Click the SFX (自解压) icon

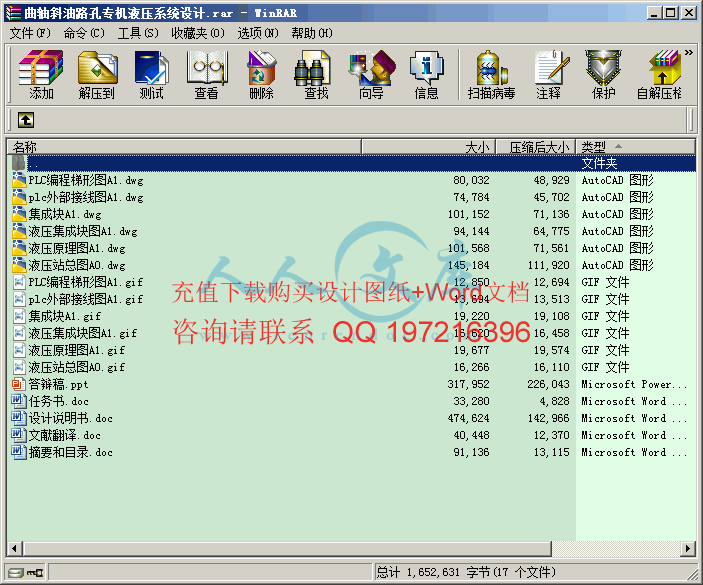pyautogui.click(x=660, y=74)
